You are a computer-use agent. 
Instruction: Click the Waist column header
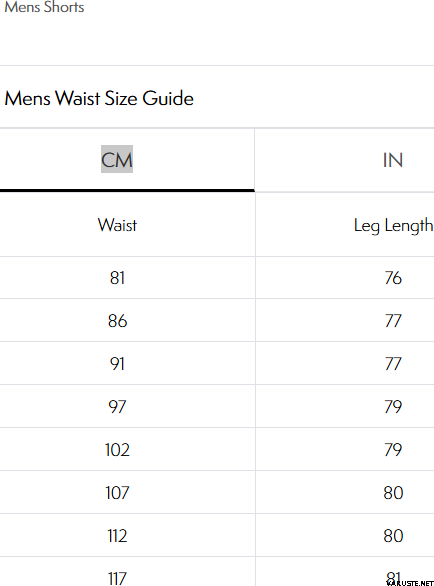click(117, 225)
